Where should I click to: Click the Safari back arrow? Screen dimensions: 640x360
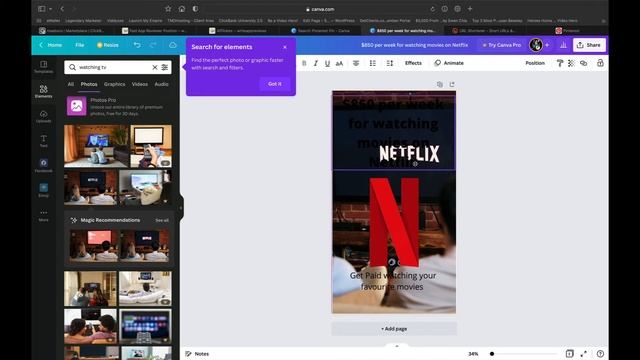pos(62,9)
